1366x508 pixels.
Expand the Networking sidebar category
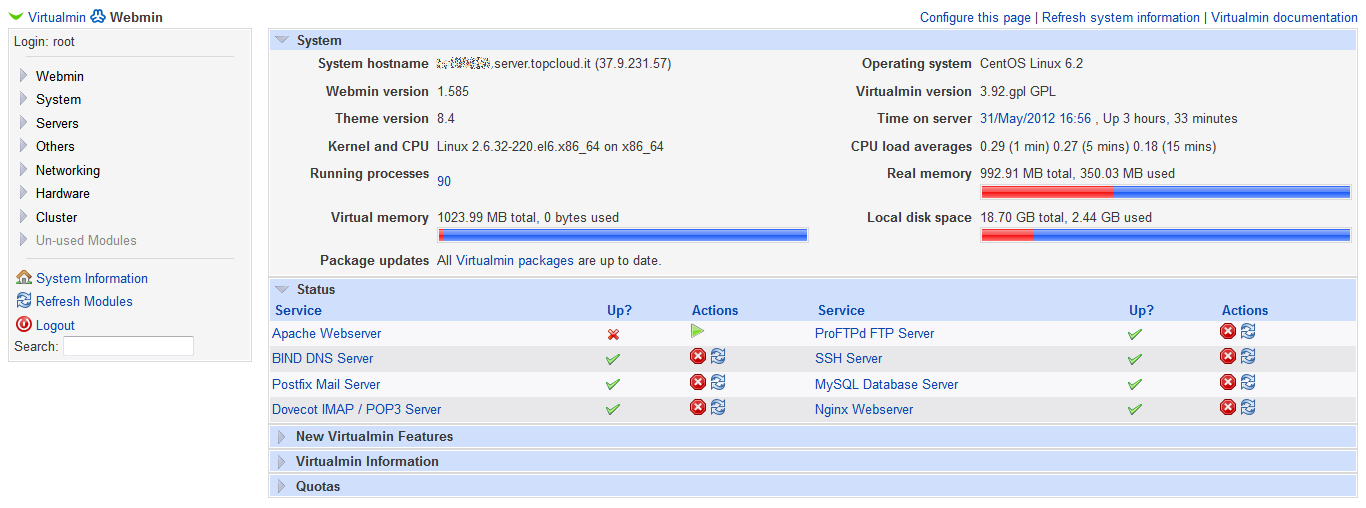coord(24,170)
